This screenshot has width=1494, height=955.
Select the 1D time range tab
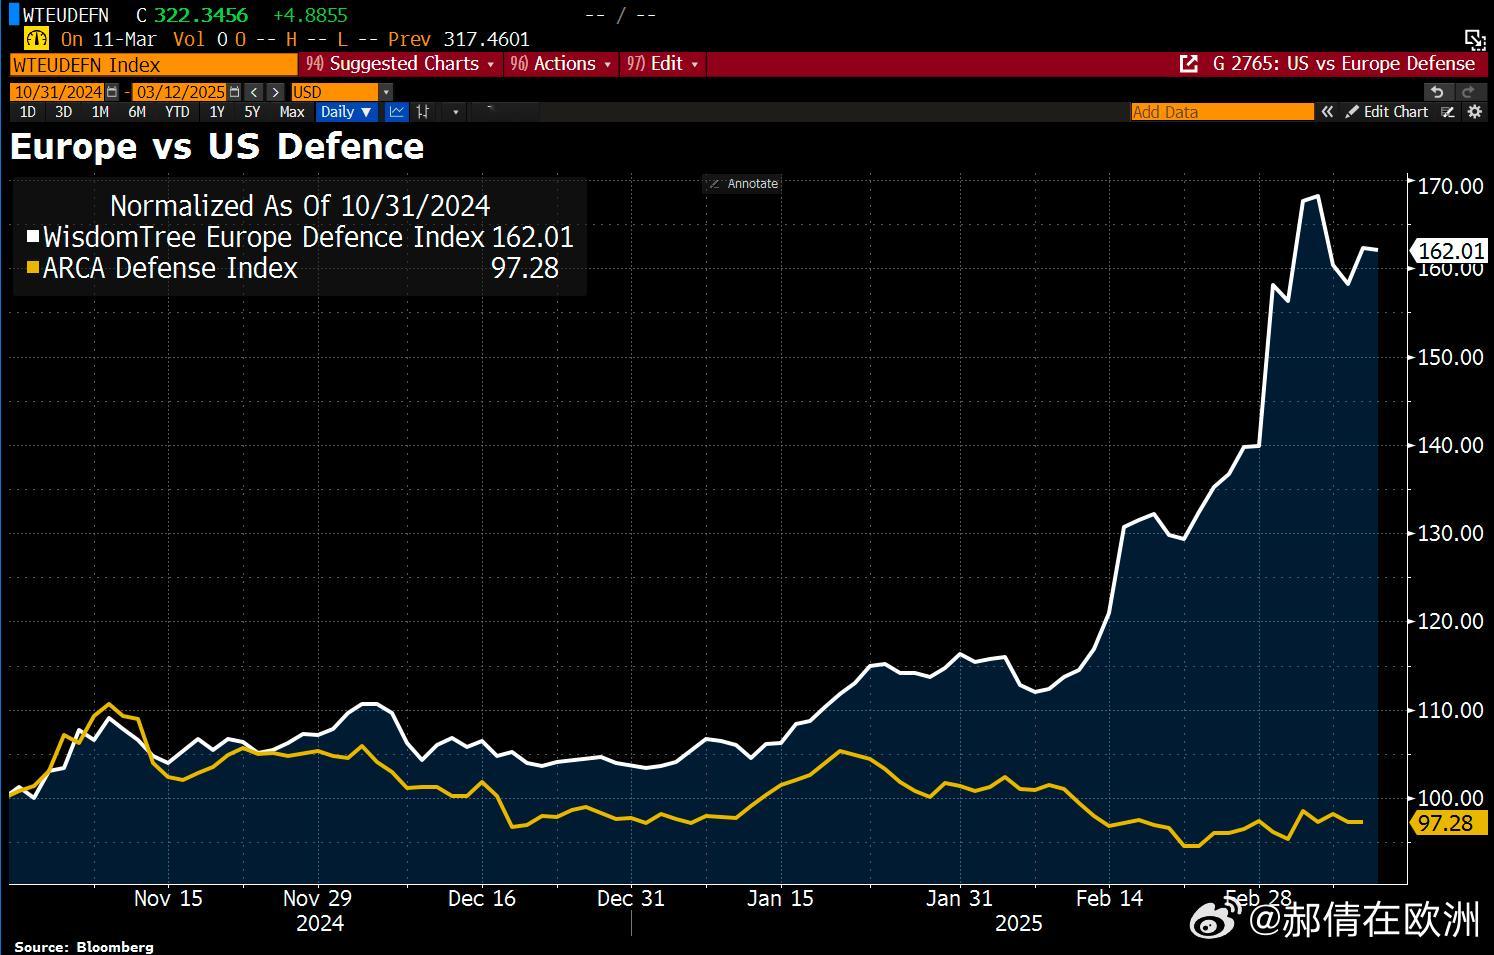(x=28, y=112)
